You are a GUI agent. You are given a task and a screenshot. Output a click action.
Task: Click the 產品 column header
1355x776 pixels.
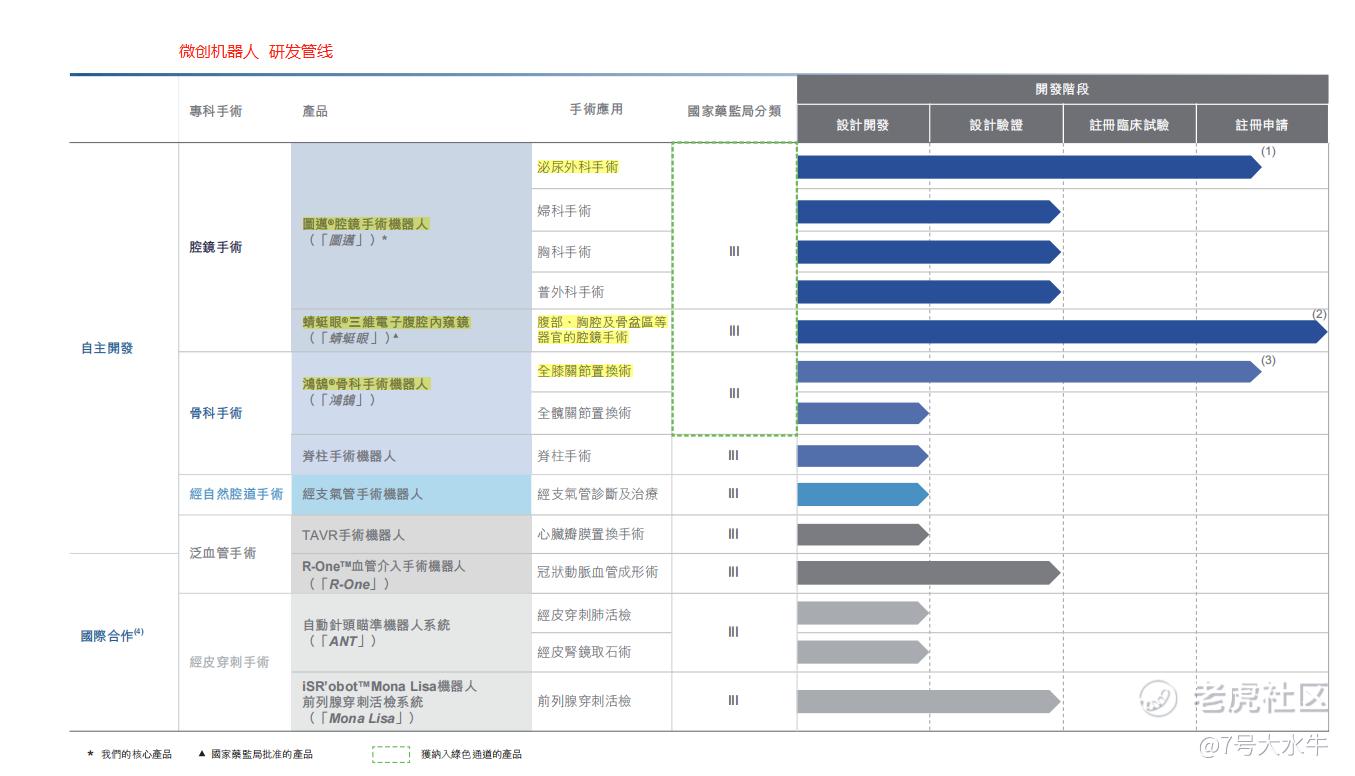click(315, 111)
